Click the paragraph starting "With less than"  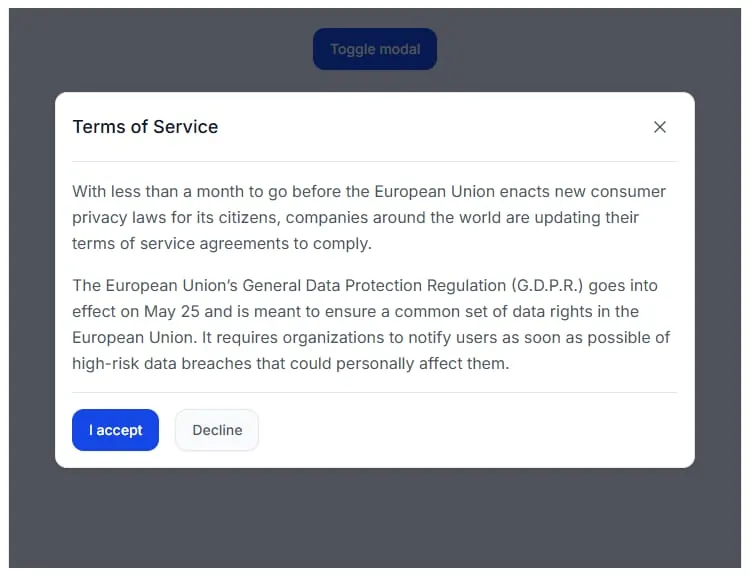point(369,217)
